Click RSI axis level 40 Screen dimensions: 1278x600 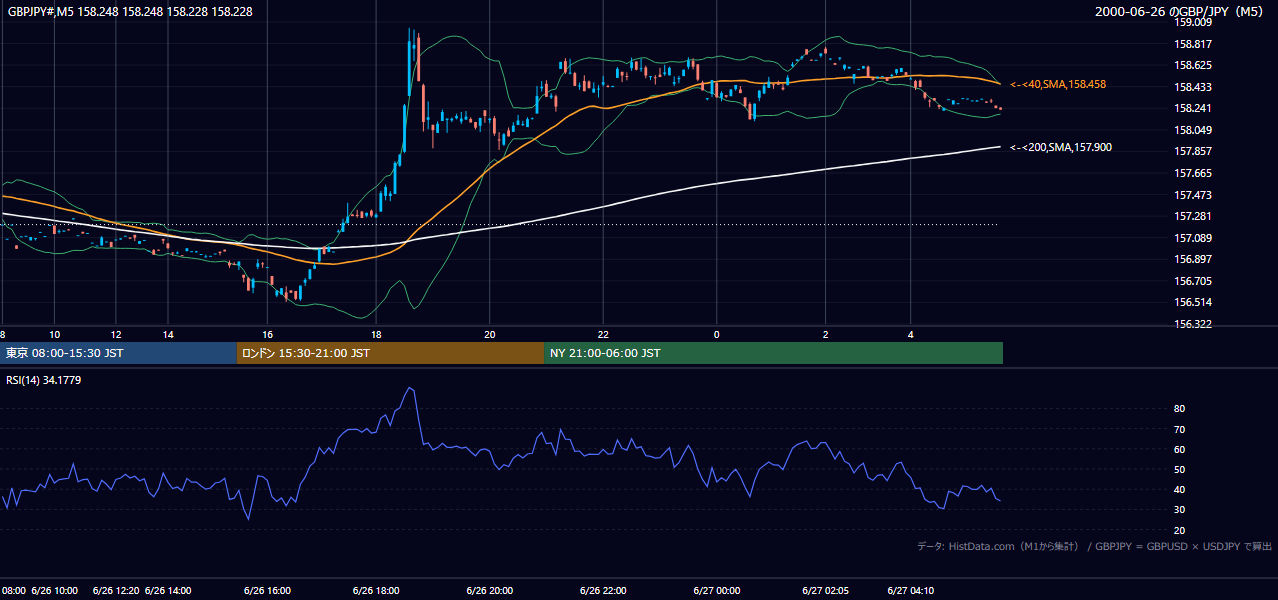1179,490
